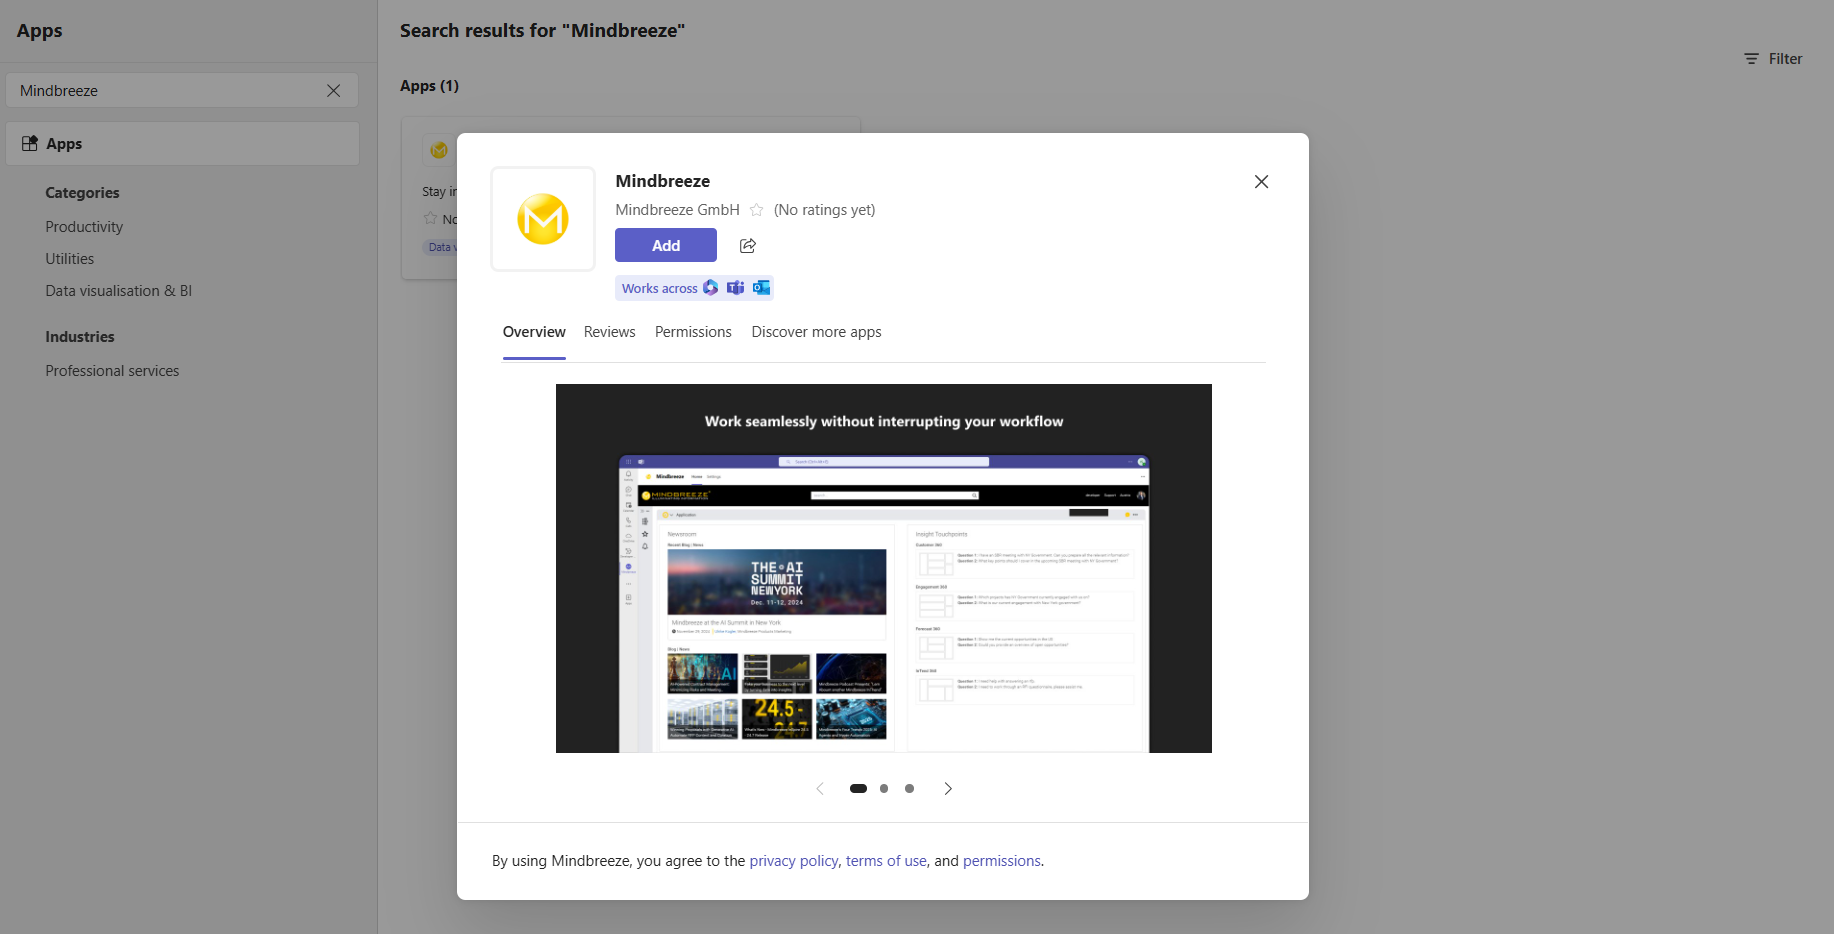Open the Discover more apps tab
1834x934 pixels.
pyautogui.click(x=816, y=332)
